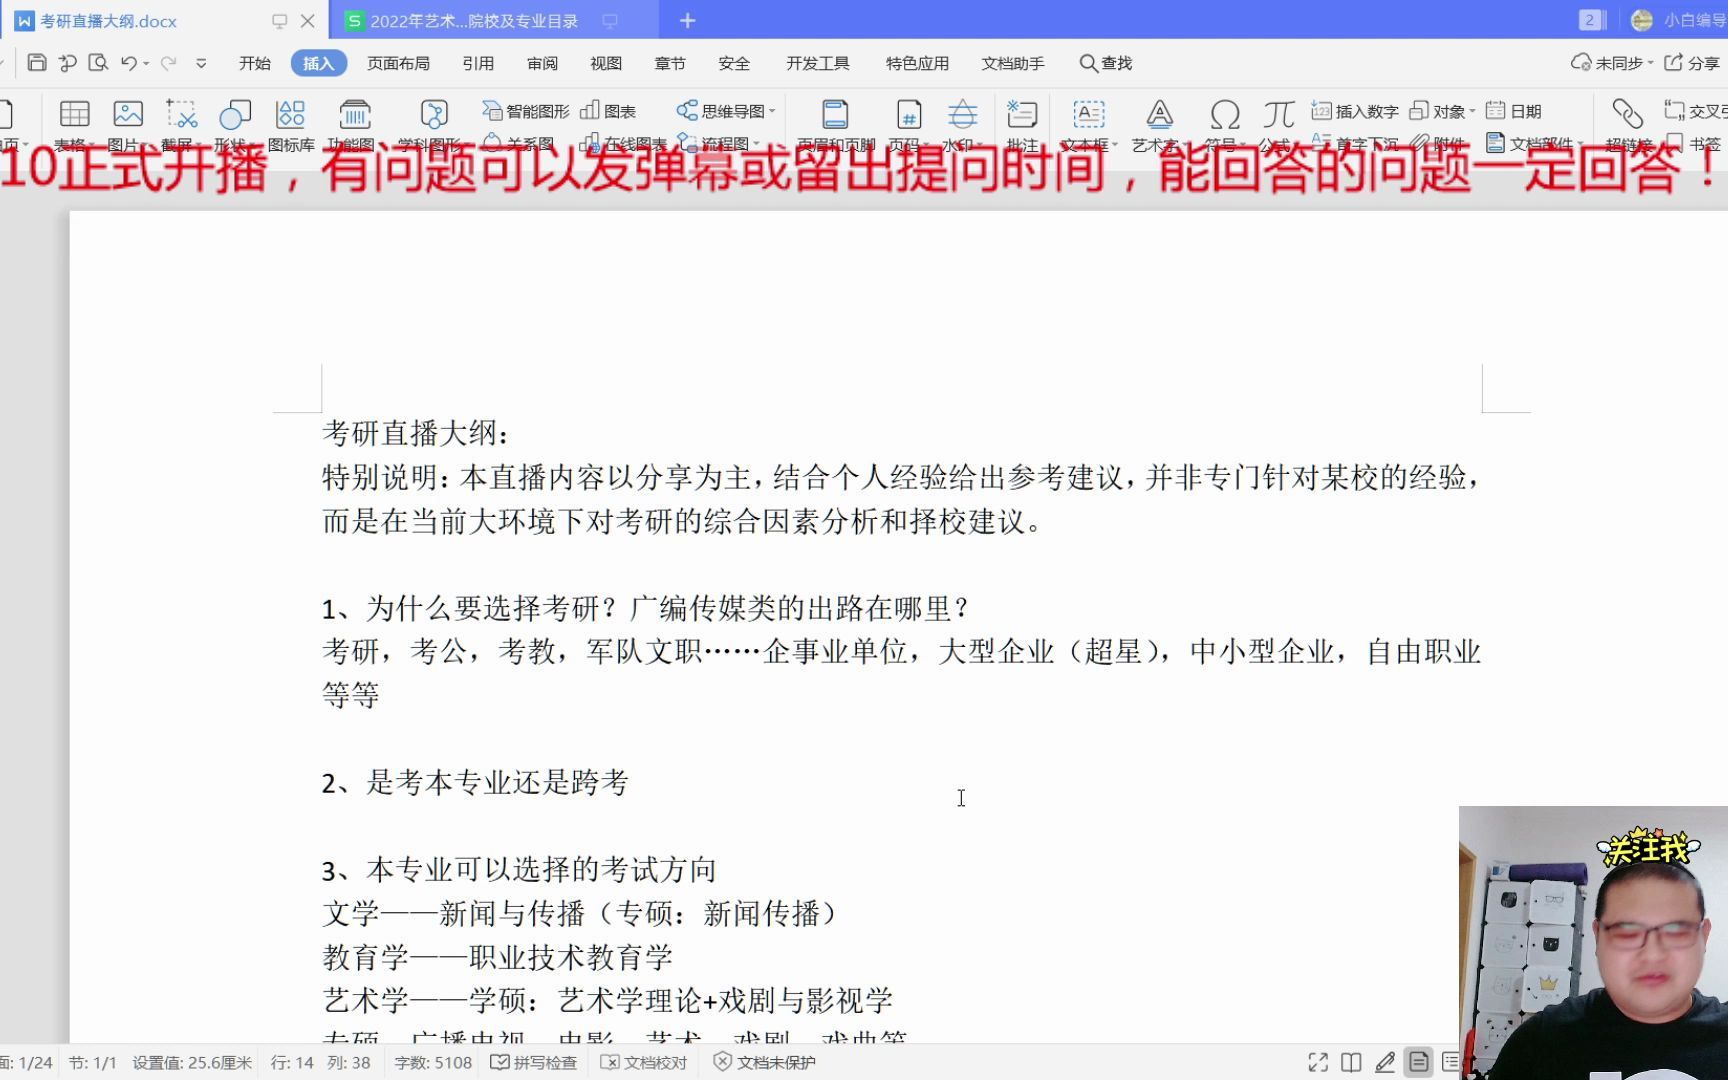Click the Print Preview icon
1728x1080 pixels.
tap(98, 63)
